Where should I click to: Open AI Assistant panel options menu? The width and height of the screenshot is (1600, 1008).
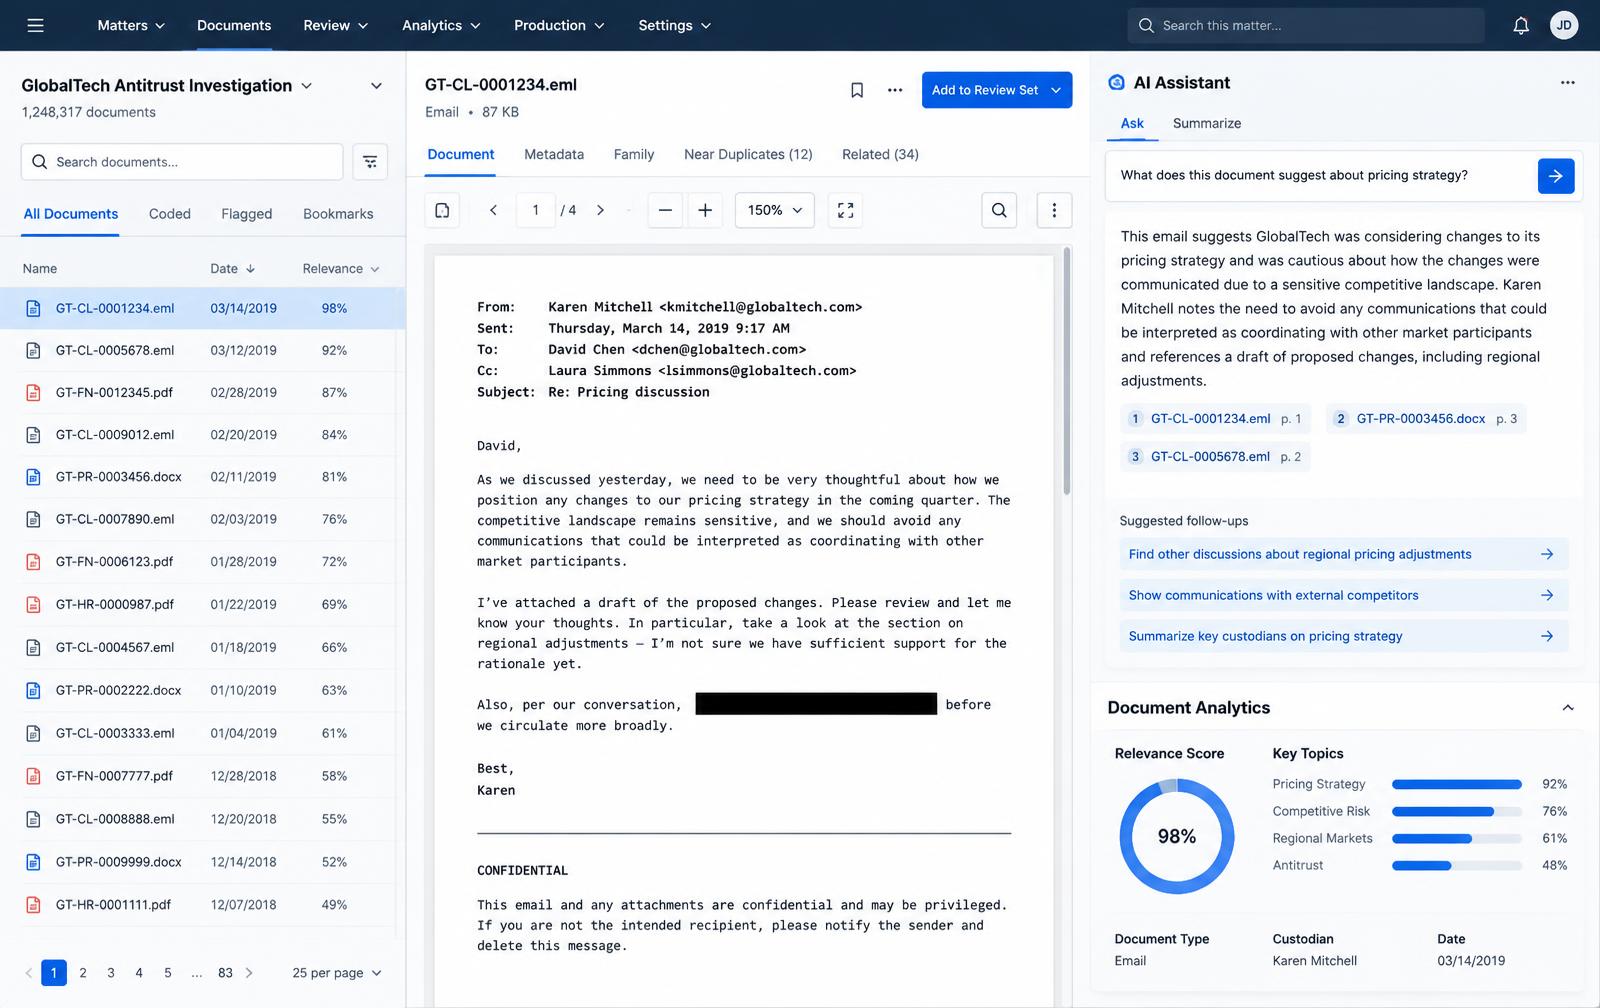[x=1568, y=83]
